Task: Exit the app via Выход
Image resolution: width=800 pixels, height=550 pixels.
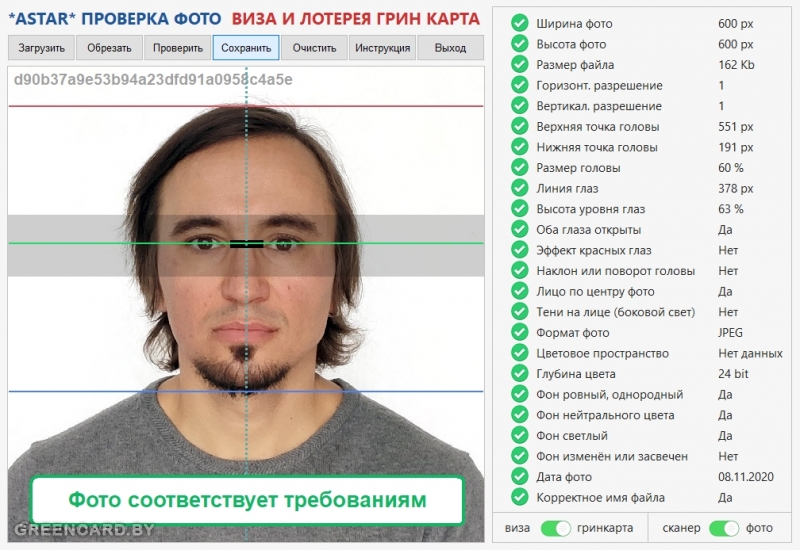Action: 451,47
